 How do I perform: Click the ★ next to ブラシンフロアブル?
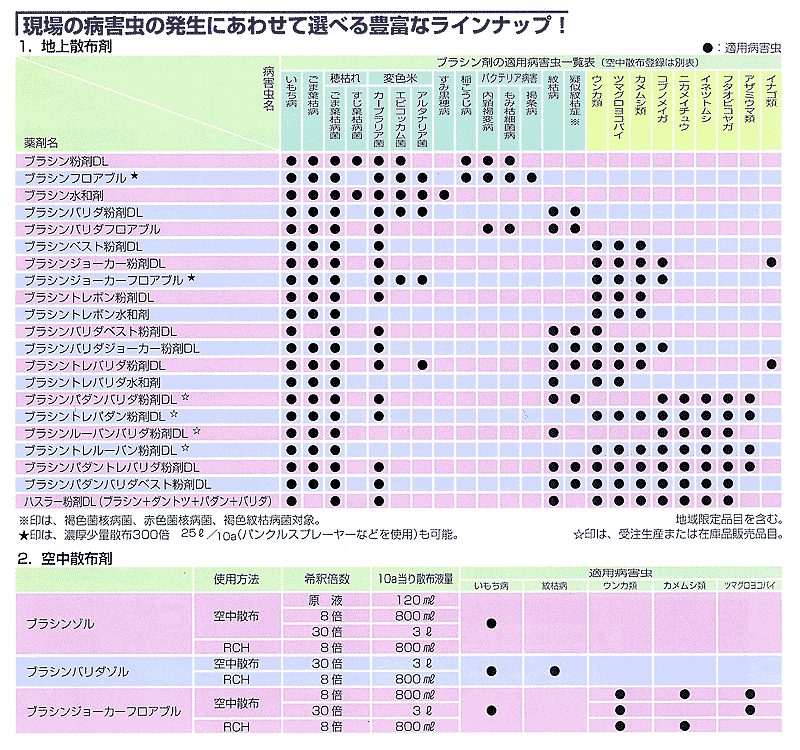[134, 177]
